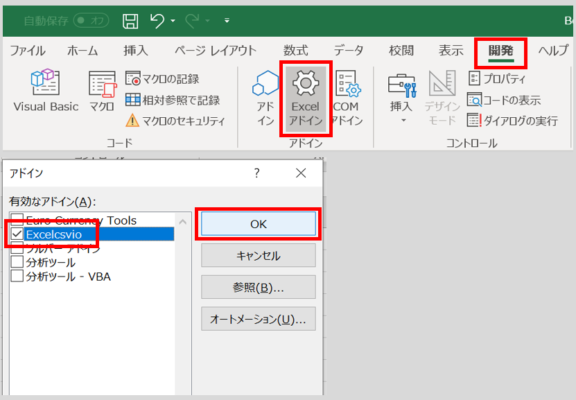
Task: Uncheck the Excelcsvio add-in checkbox
Action: click(x=17, y=234)
